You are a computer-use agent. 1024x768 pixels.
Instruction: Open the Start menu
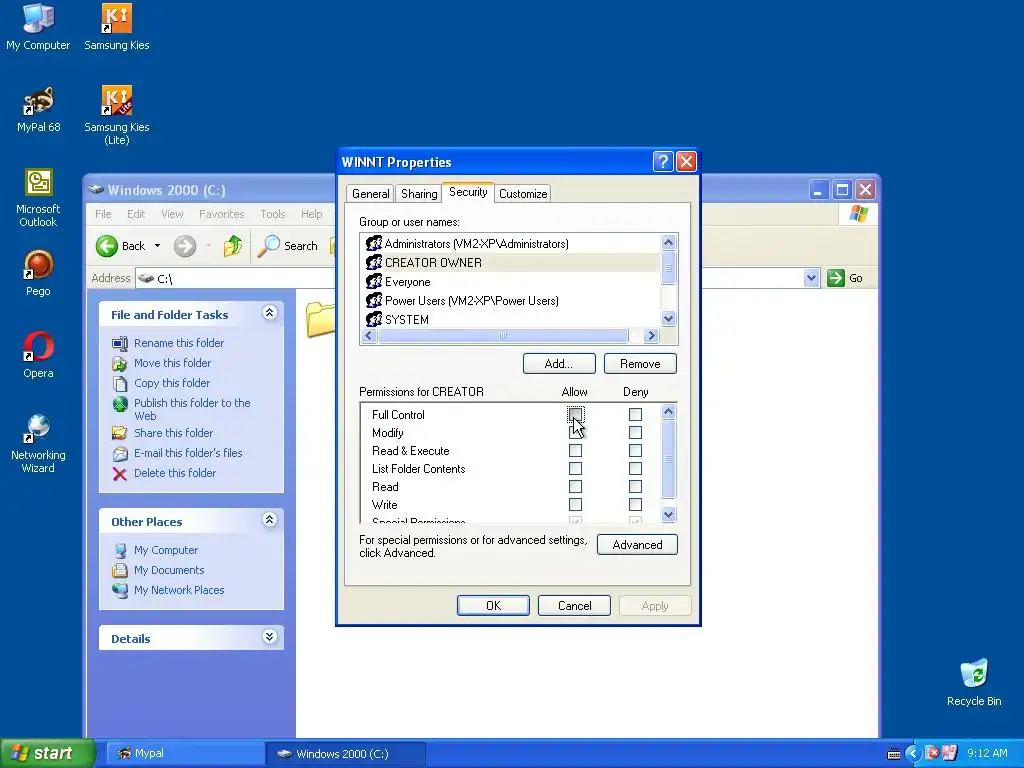[x=47, y=753]
